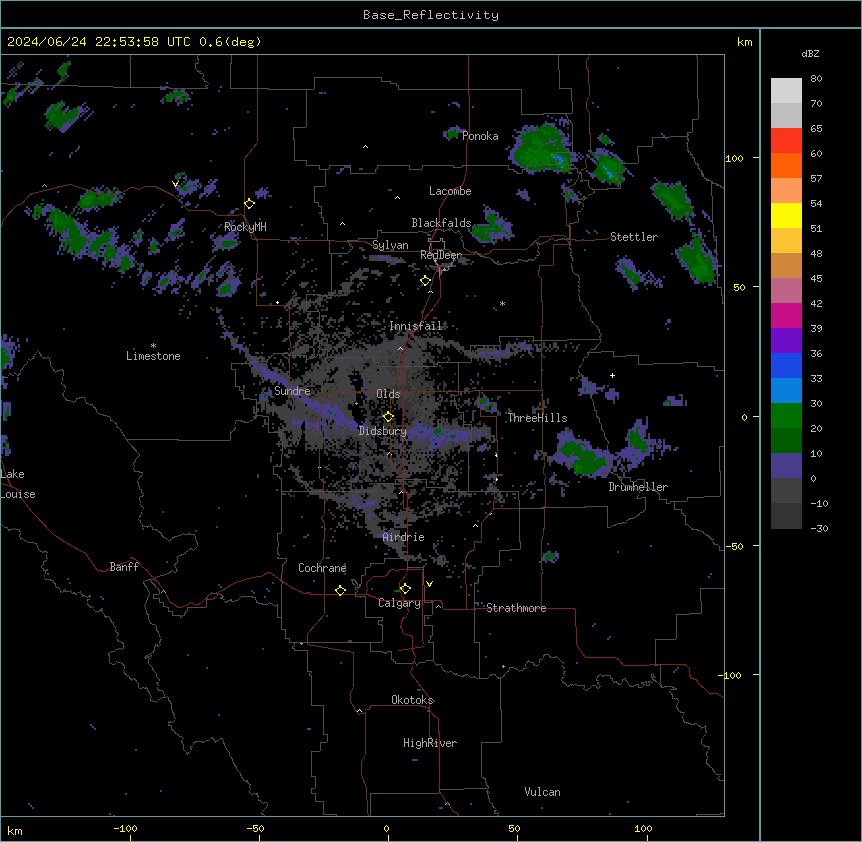Click the ThreeHills city label

click(x=537, y=418)
